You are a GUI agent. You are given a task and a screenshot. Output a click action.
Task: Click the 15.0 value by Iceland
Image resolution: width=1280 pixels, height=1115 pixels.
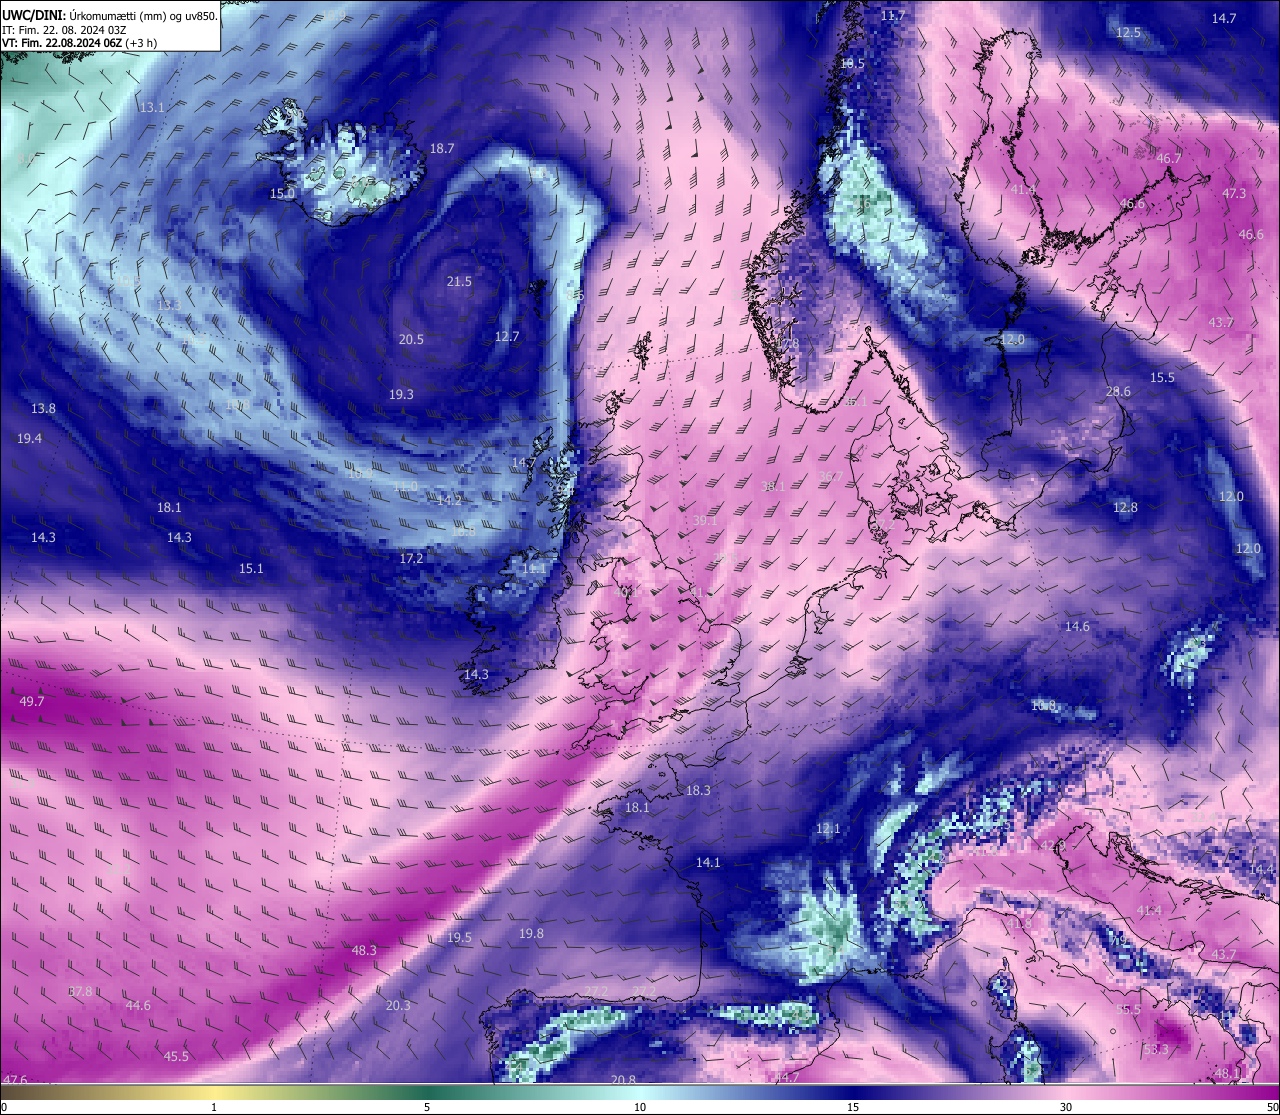(x=282, y=193)
